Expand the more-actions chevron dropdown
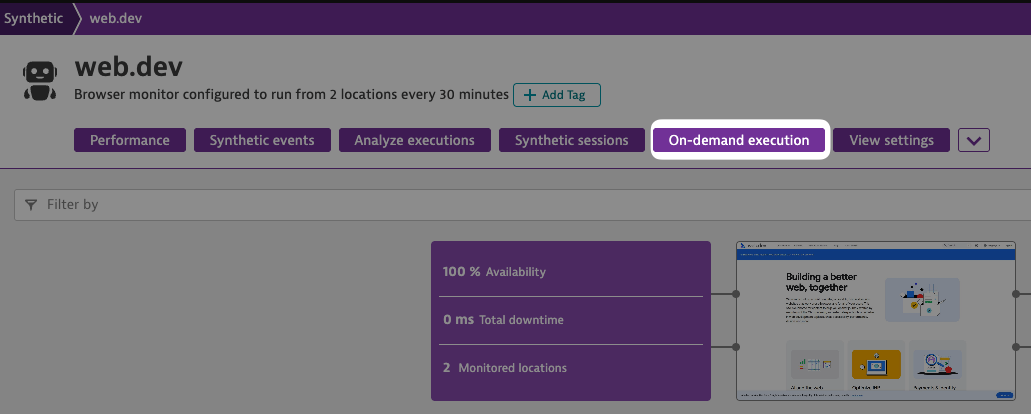The image size is (1031, 414). coord(974,140)
